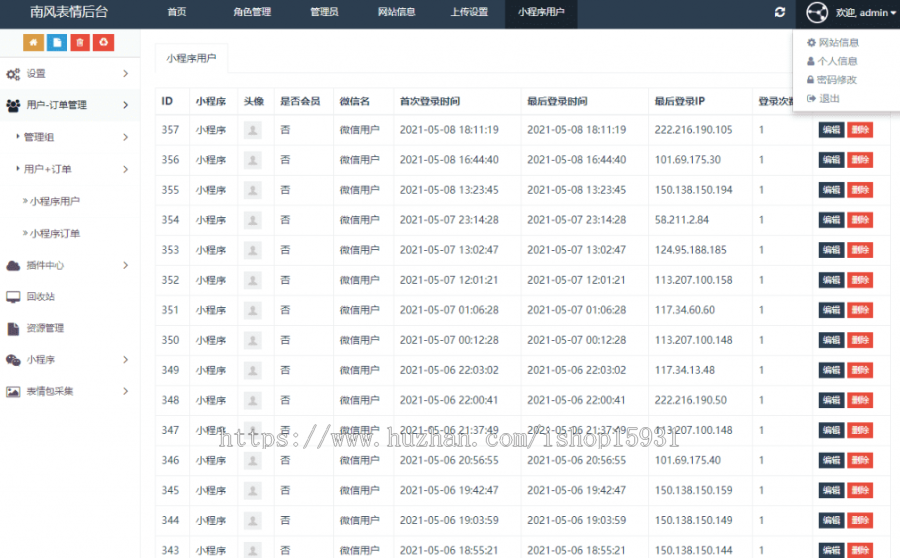The height and width of the screenshot is (558, 900).
Task: Expand the 管理组 submenu
Action: [x=68, y=137]
